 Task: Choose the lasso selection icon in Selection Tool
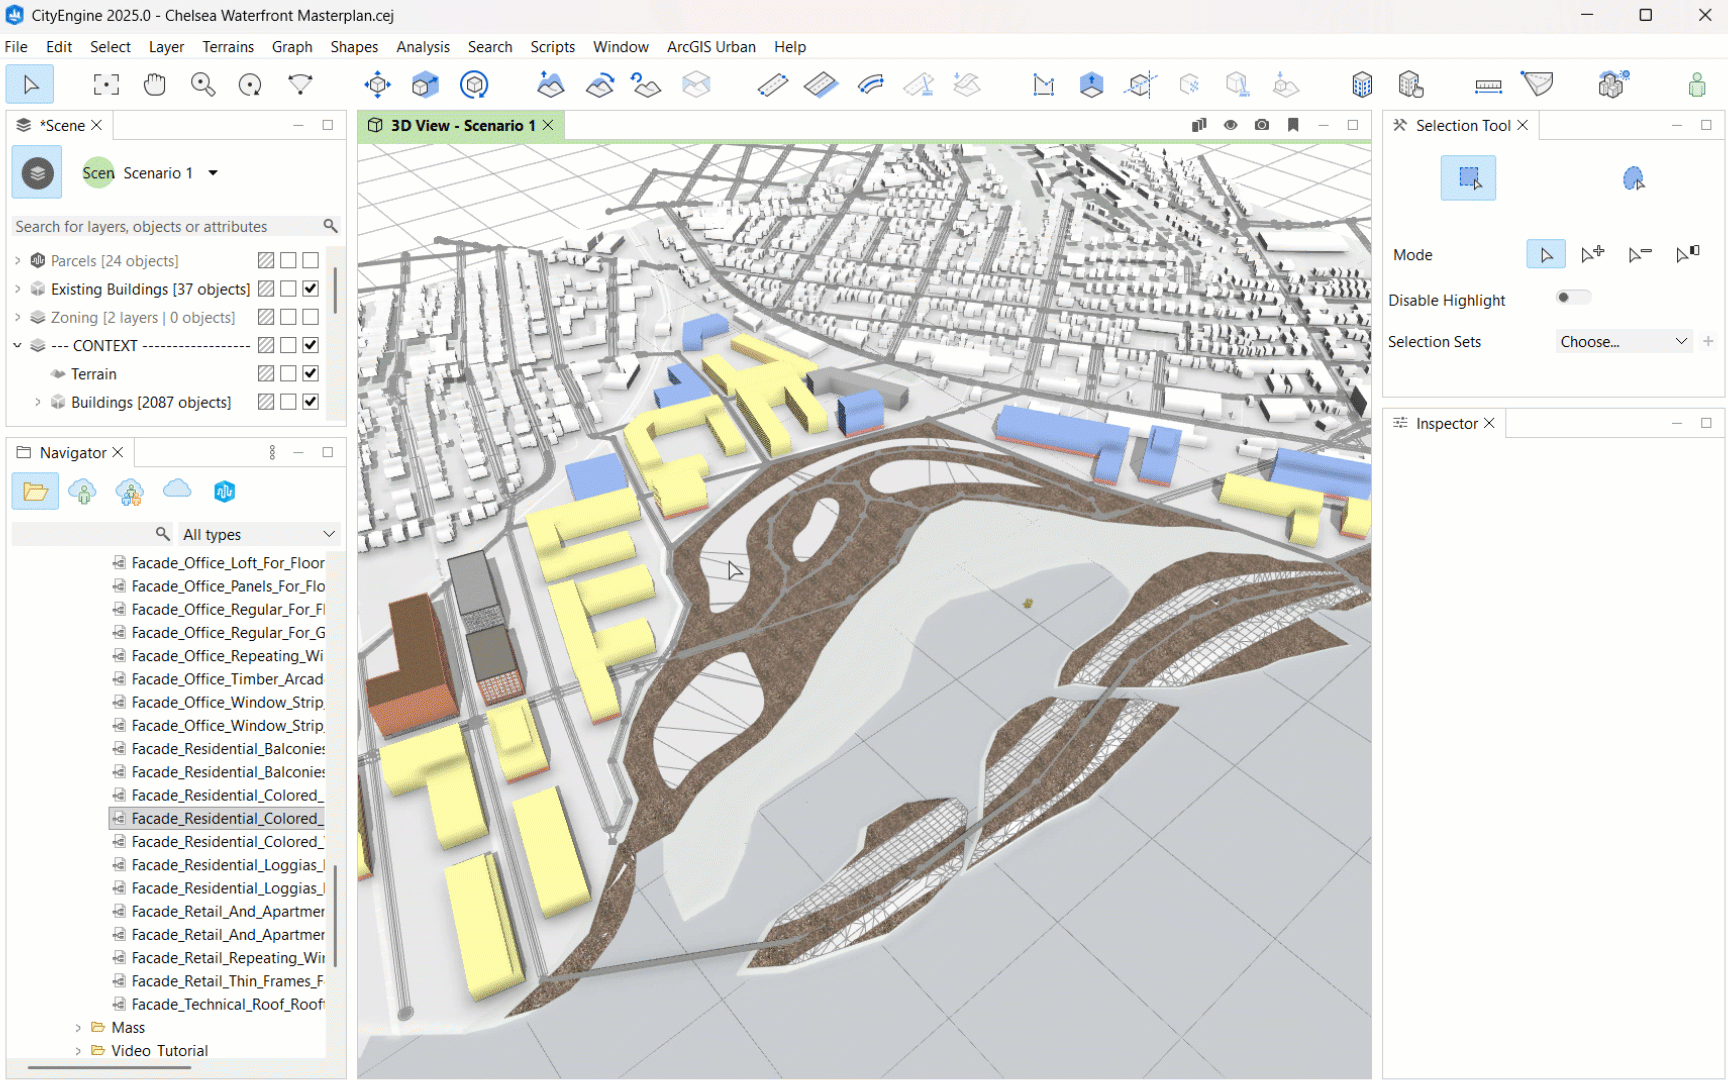pos(1633,179)
